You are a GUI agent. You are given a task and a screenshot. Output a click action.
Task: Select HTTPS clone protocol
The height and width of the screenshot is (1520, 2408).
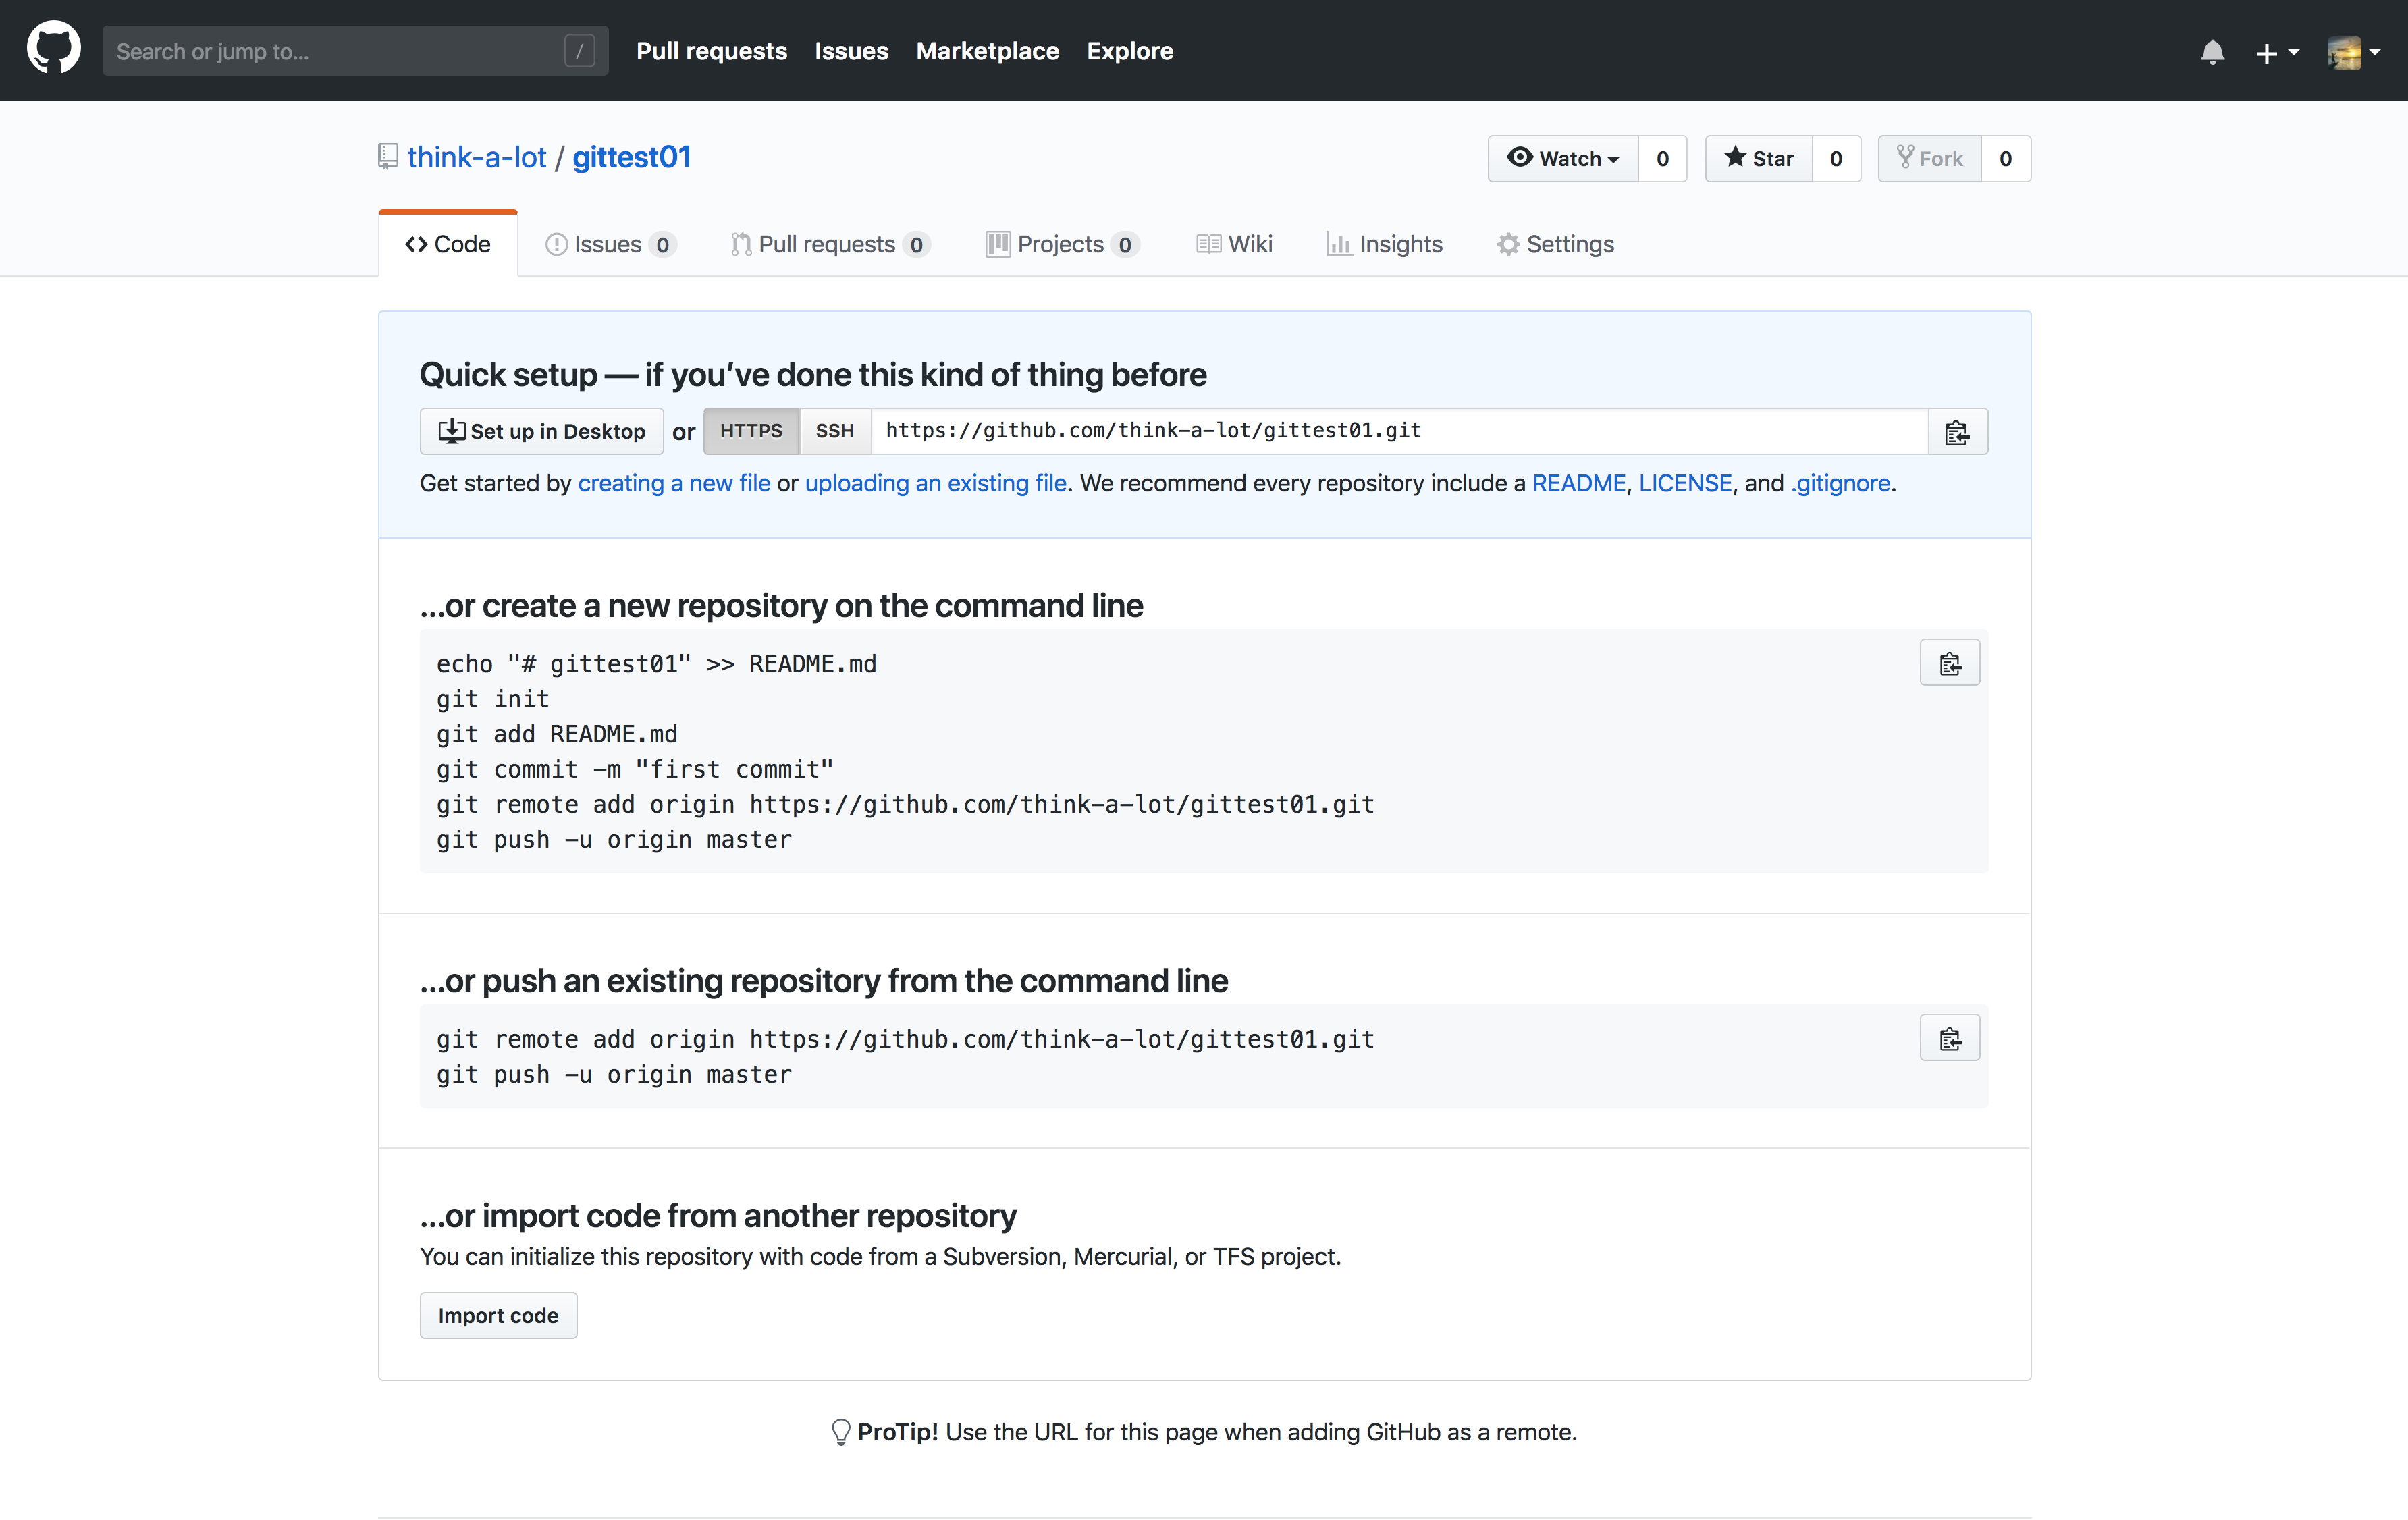tap(751, 431)
